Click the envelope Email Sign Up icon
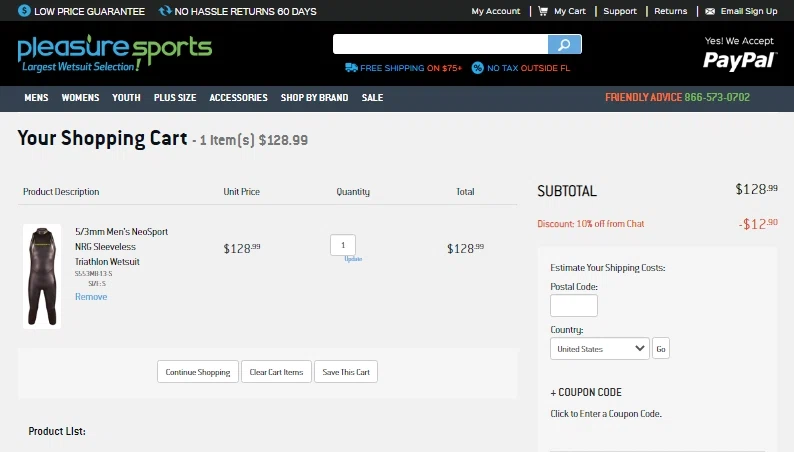Image resolution: width=794 pixels, height=452 pixels. tap(710, 11)
